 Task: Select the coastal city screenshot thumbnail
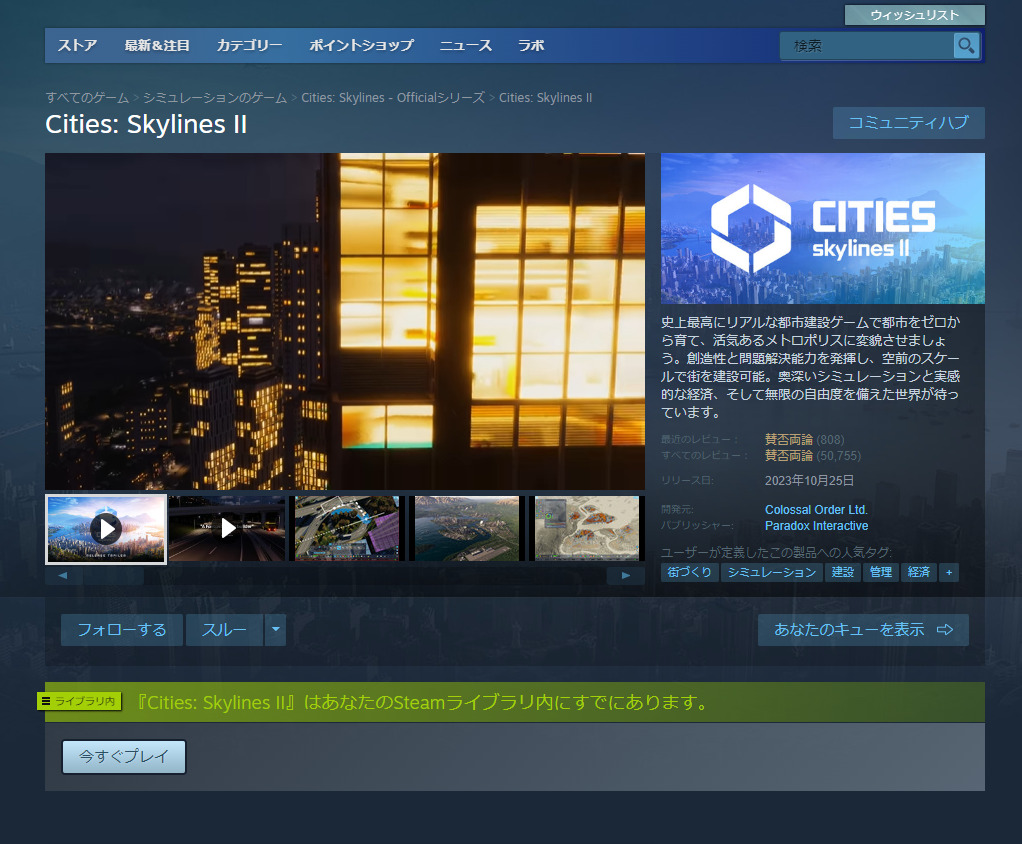click(x=467, y=528)
